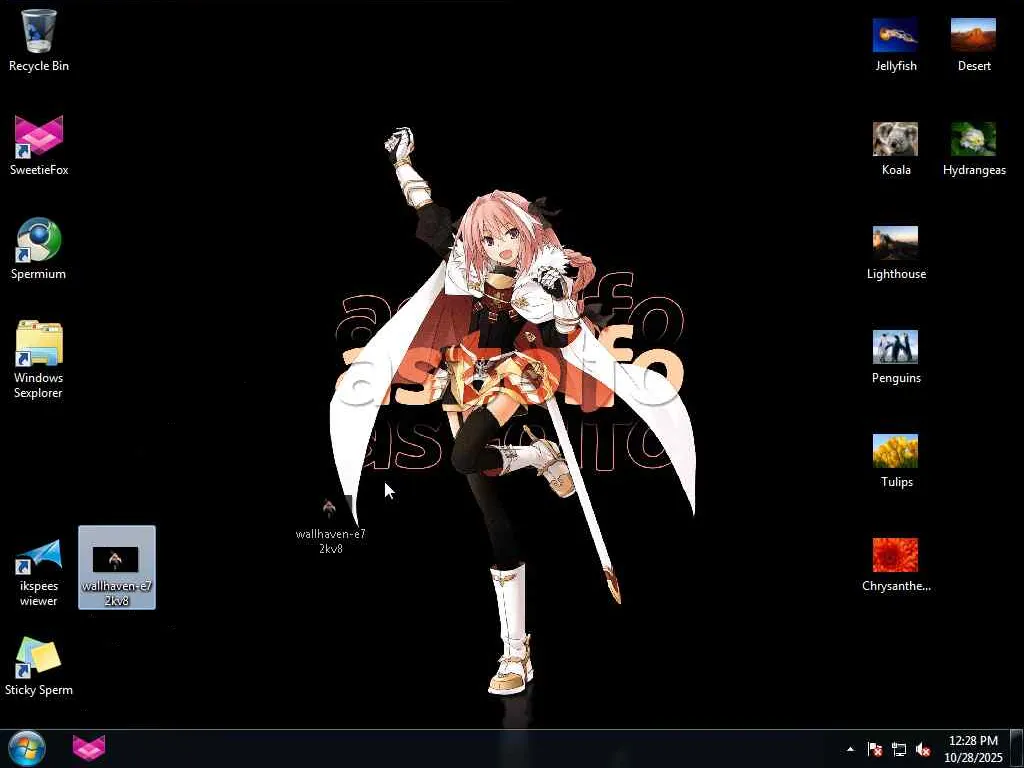The image size is (1024, 768).
Task: Click the highlighted wallhaven-e72kv8 image file
Action: pyautogui.click(x=117, y=567)
